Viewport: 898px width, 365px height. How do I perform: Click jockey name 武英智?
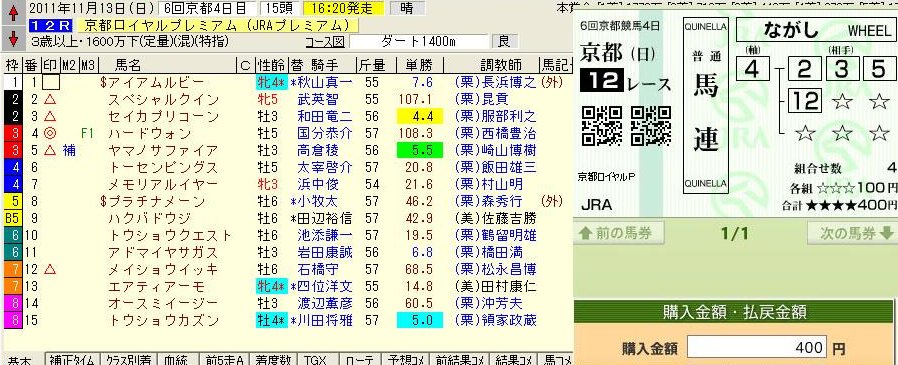click(x=318, y=100)
